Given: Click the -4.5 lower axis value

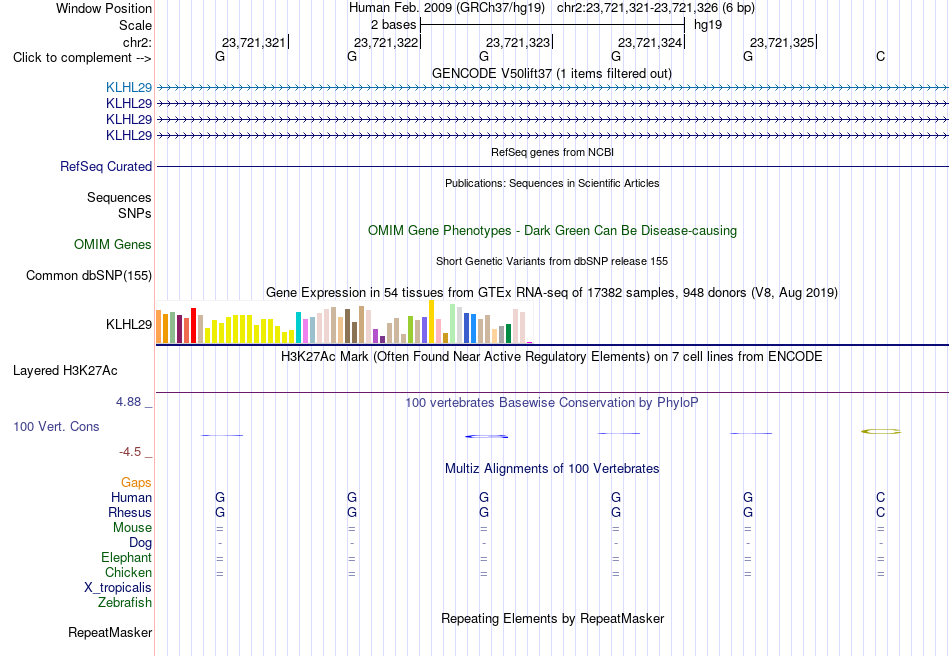Looking at the screenshot, I should (130, 452).
